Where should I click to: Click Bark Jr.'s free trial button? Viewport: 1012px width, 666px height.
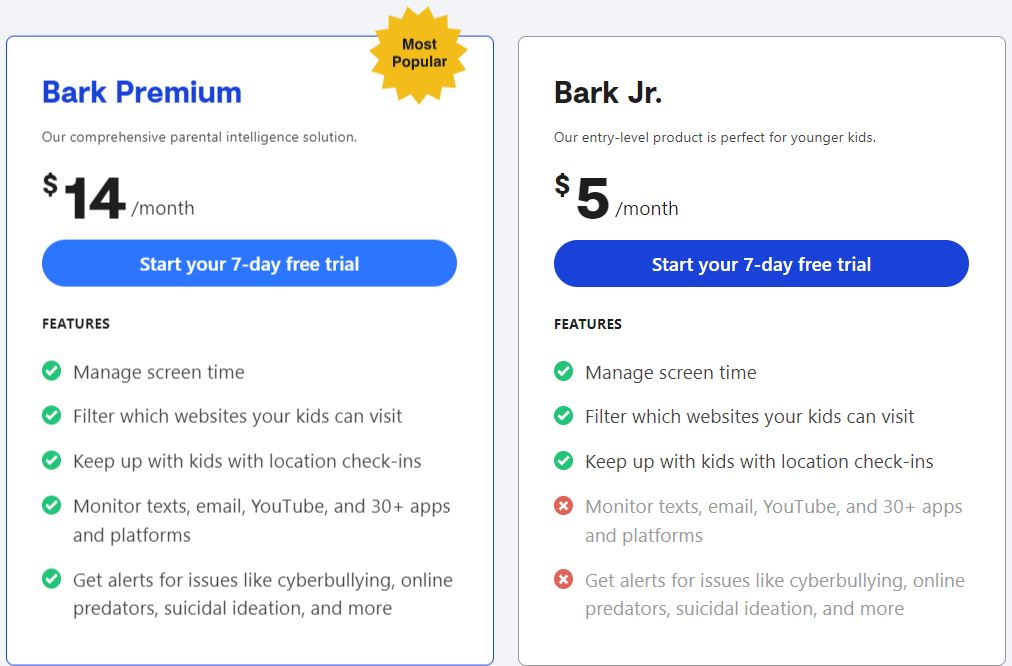click(761, 265)
